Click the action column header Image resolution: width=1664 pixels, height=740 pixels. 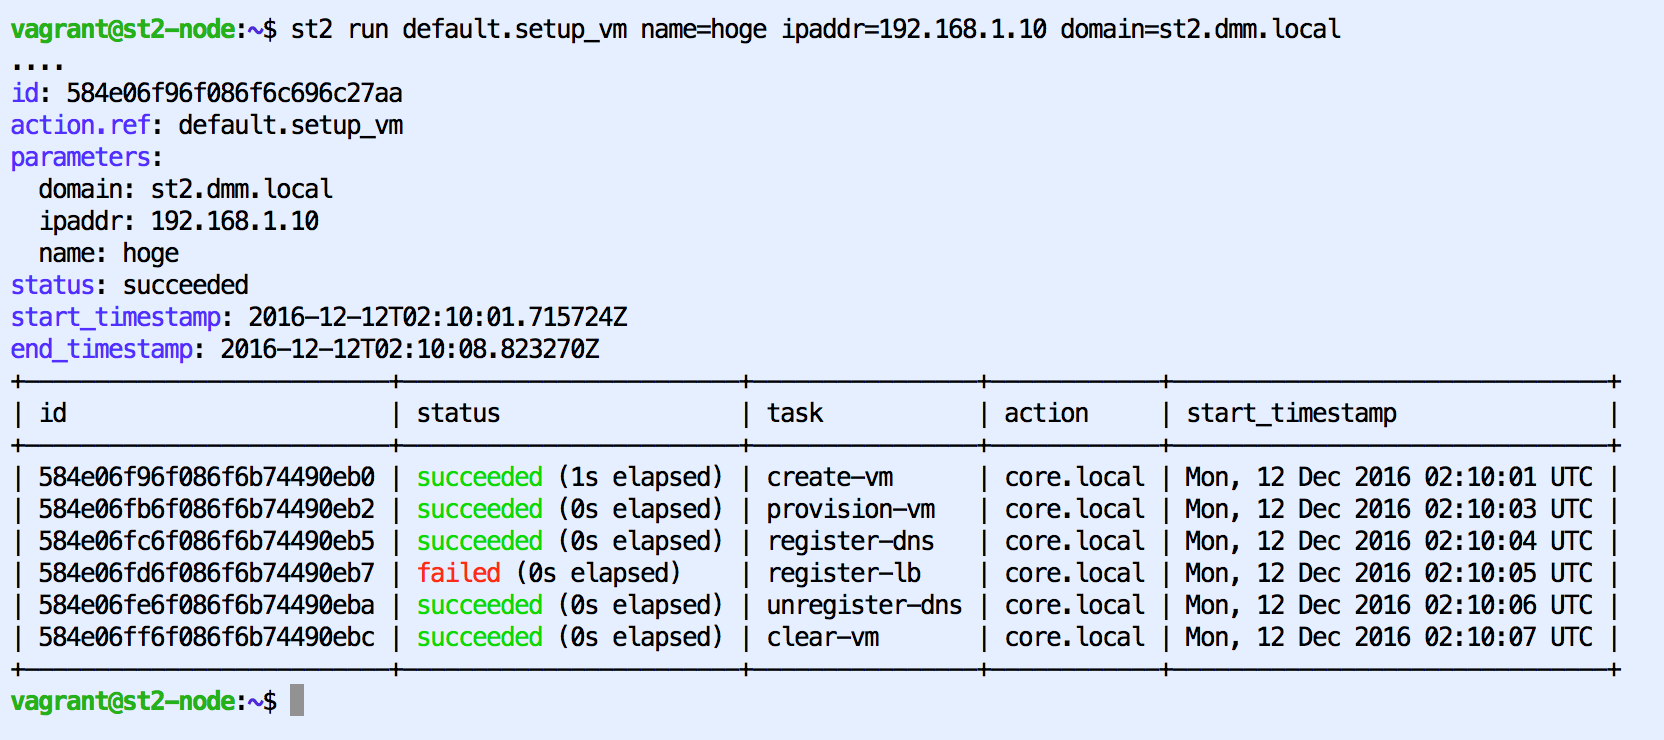click(1046, 413)
